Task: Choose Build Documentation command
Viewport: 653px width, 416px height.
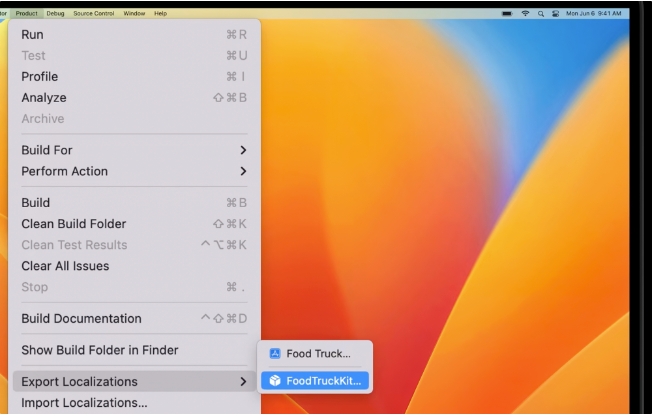Action: [x=81, y=319]
